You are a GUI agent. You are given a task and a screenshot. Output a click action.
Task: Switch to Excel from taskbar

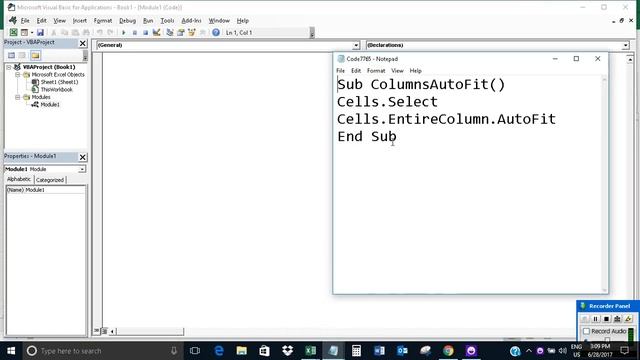tap(311, 351)
